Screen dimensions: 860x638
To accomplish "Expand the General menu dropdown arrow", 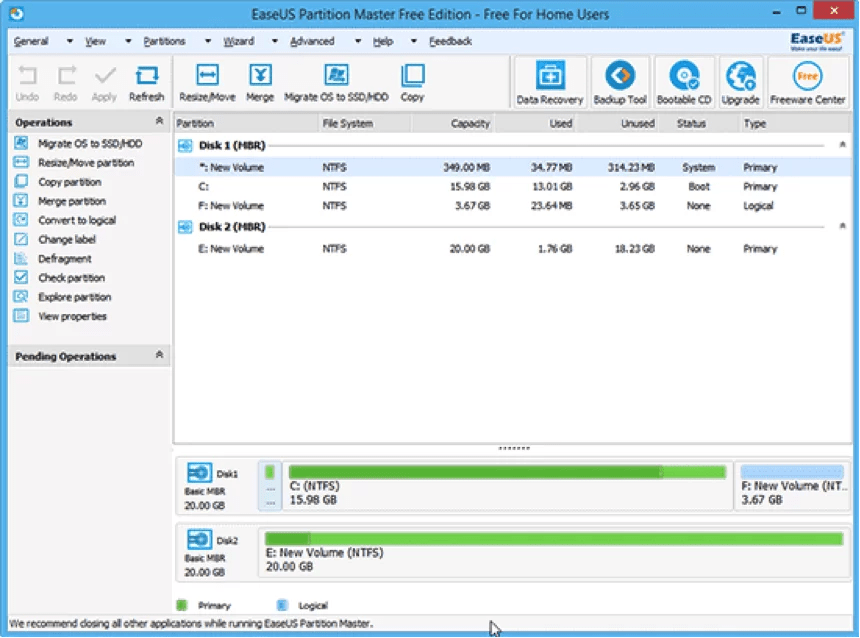I will (70, 41).
